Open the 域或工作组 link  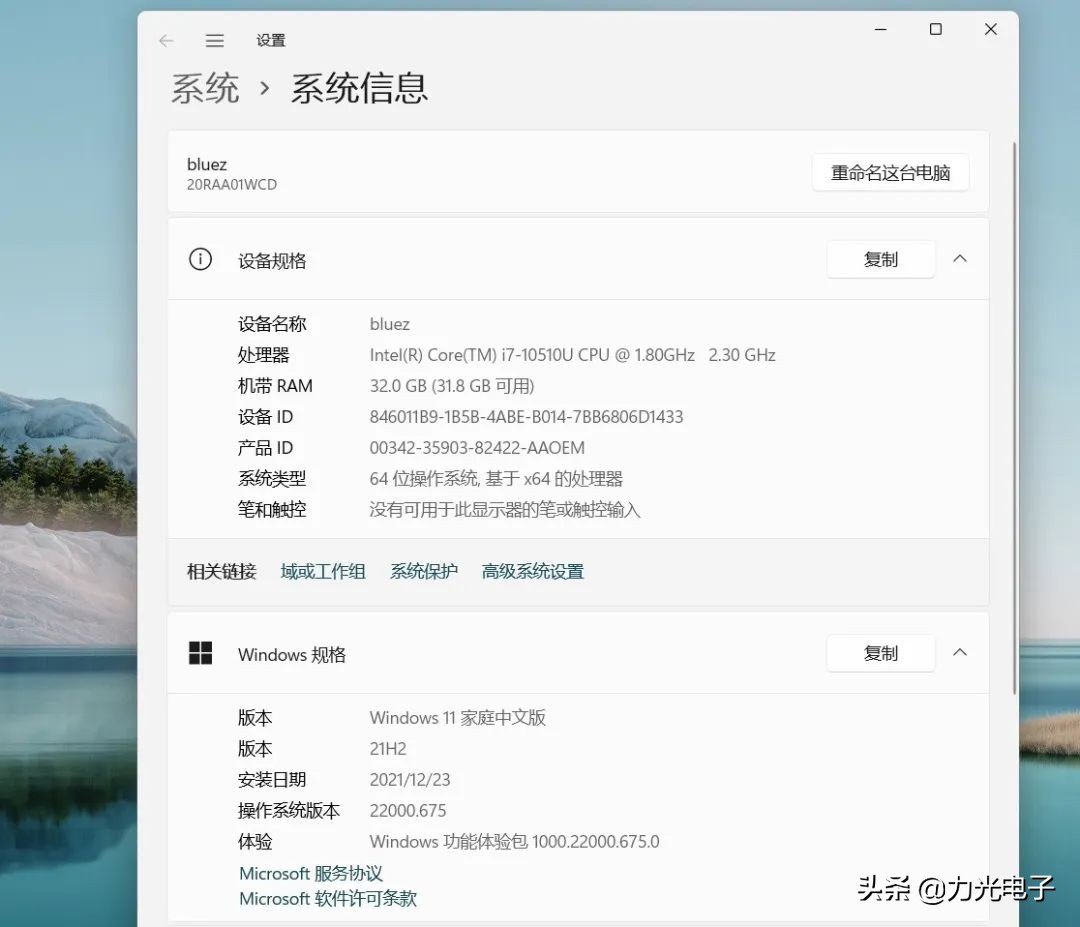(323, 572)
